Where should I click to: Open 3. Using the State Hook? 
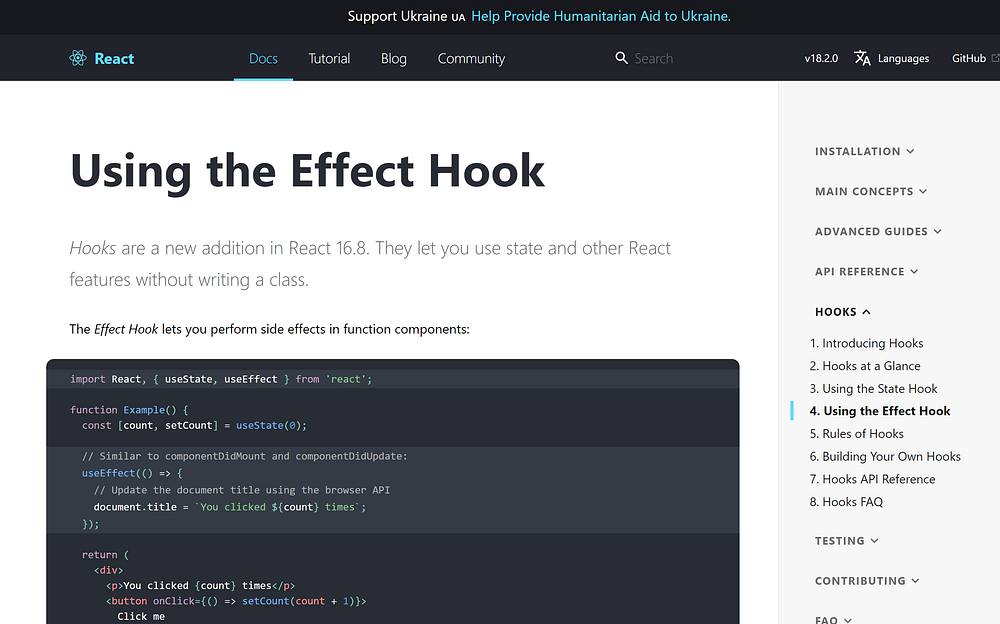[x=874, y=389]
